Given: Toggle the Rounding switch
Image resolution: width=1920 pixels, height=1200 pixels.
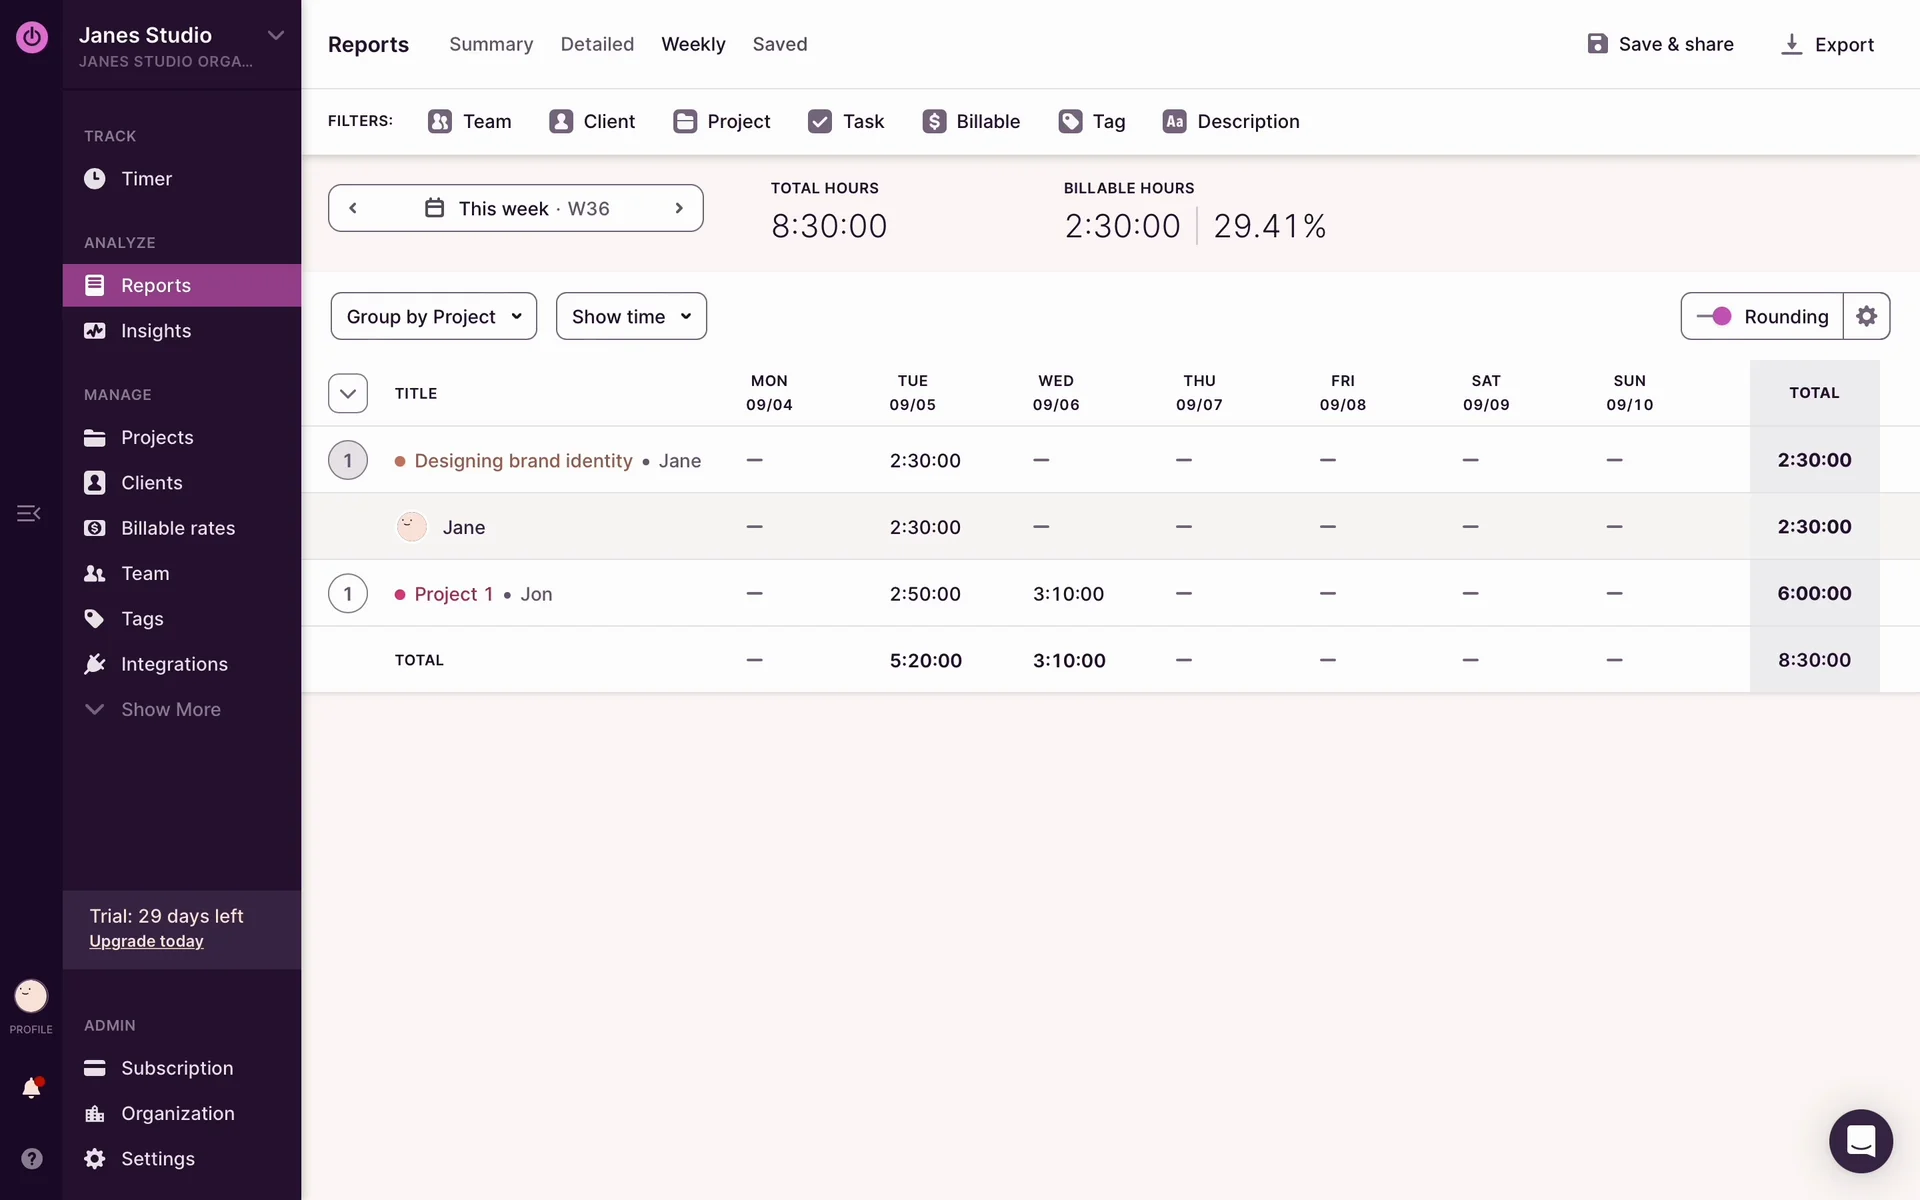Looking at the screenshot, I should tap(1714, 316).
